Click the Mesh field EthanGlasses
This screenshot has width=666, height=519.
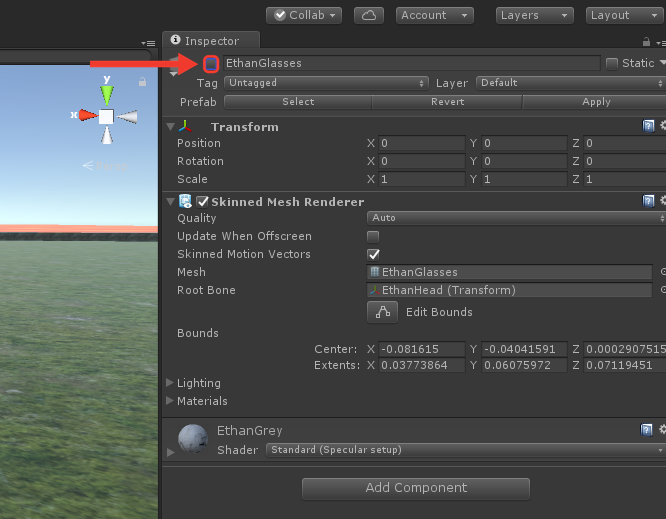tap(509, 272)
